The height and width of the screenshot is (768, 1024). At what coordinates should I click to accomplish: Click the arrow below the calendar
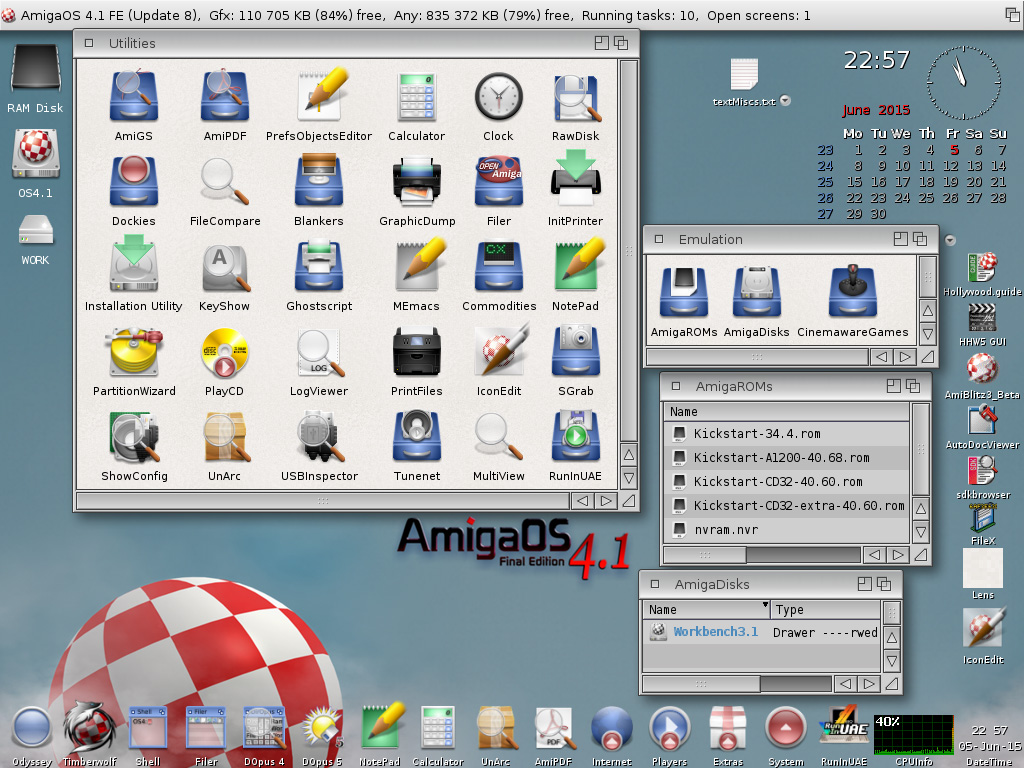coord(949,240)
